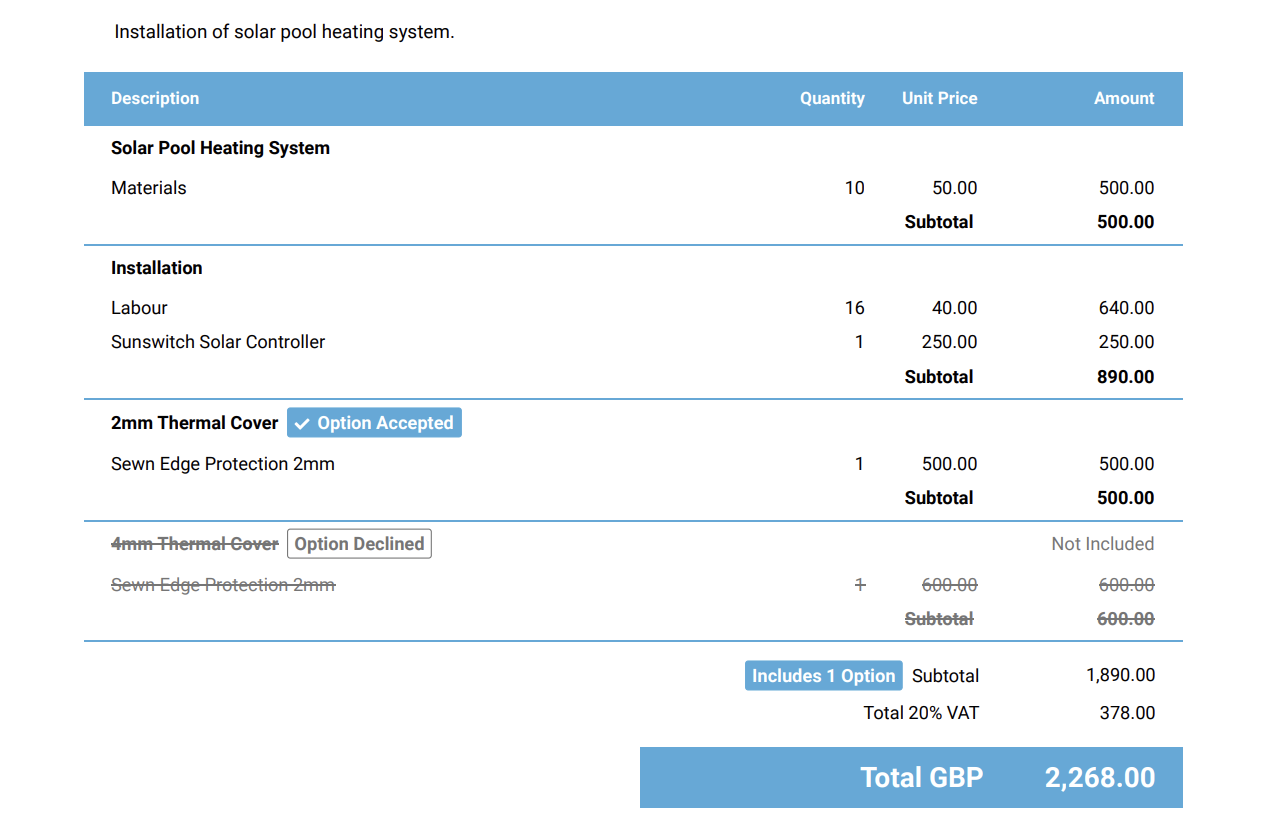Select the installation description text above the table
The width and height of the screenshot is (1264, 840).
[x=284, y=31]
